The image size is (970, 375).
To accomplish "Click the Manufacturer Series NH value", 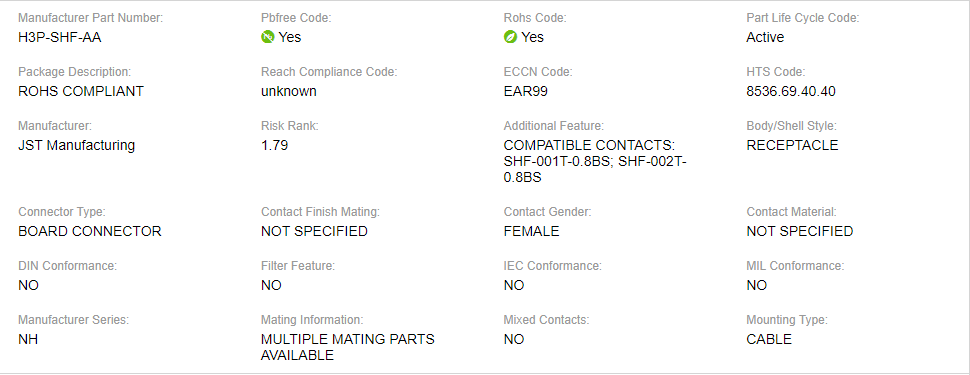I will [28, 339].
